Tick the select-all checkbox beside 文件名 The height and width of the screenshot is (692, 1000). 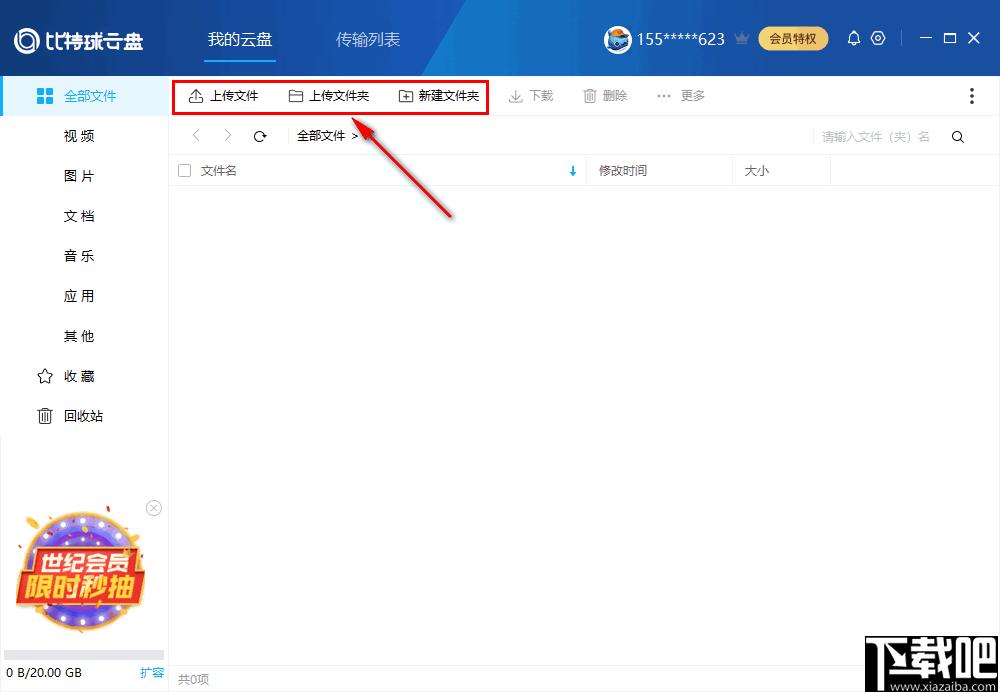click(x=184, y=170)
